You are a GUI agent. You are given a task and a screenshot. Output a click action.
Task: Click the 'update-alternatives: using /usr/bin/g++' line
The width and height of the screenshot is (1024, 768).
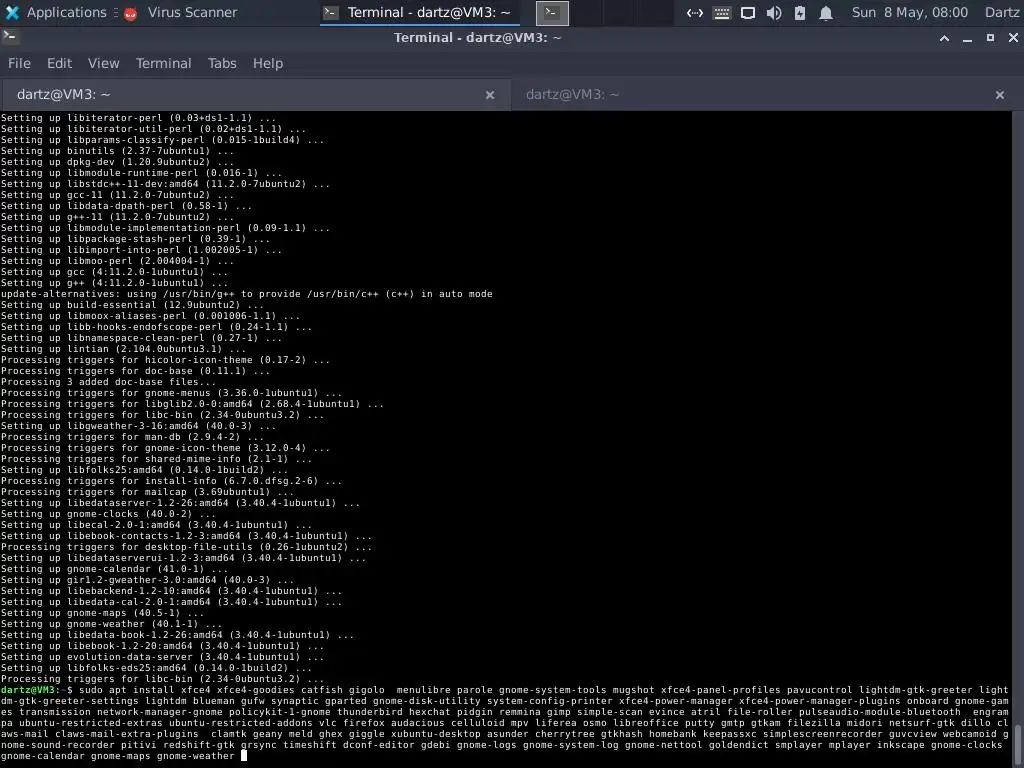tap(247, 294)
